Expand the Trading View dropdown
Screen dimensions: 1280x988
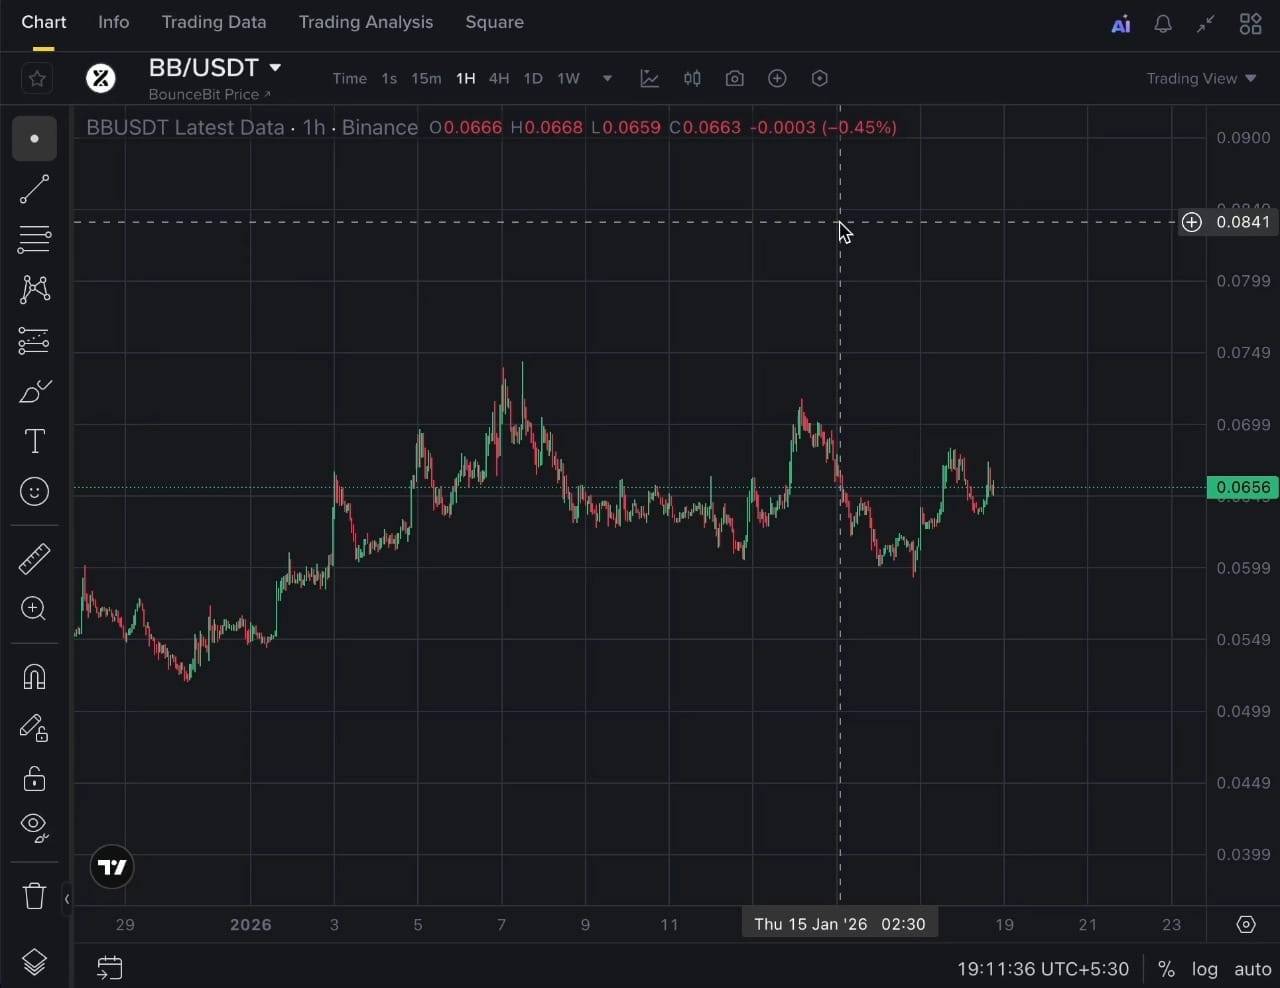tap(1200, 78)
